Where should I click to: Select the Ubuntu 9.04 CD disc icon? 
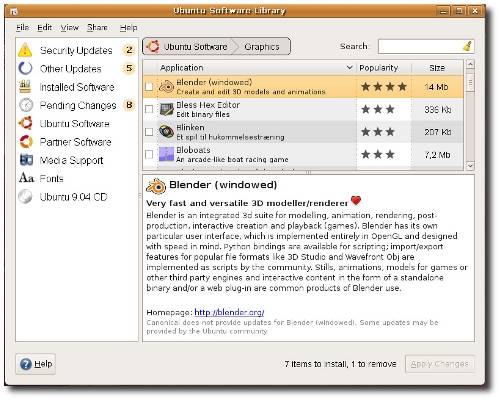26,197
